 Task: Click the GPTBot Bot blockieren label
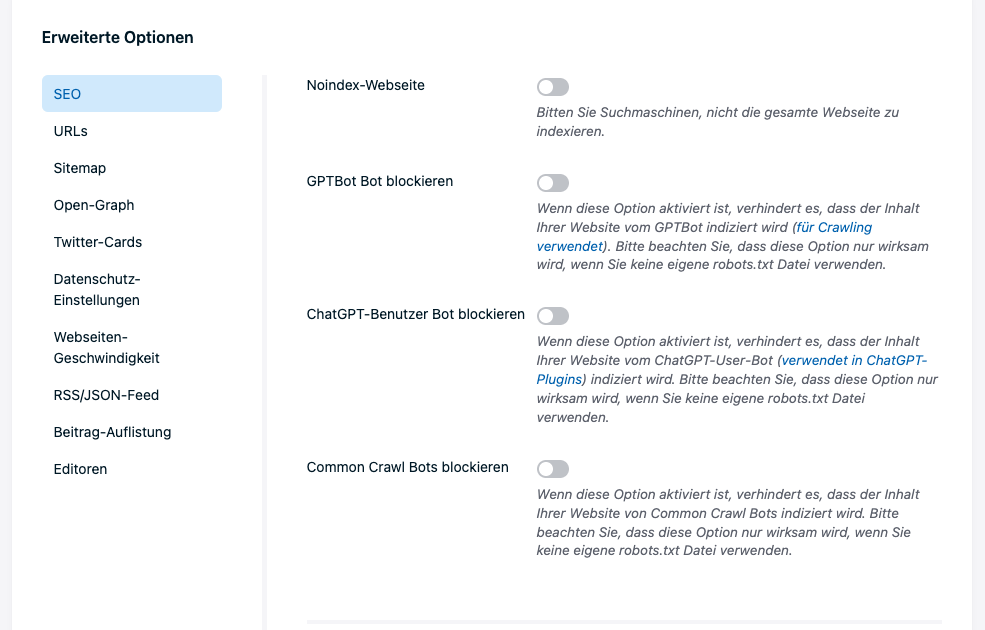coord(380,181)
